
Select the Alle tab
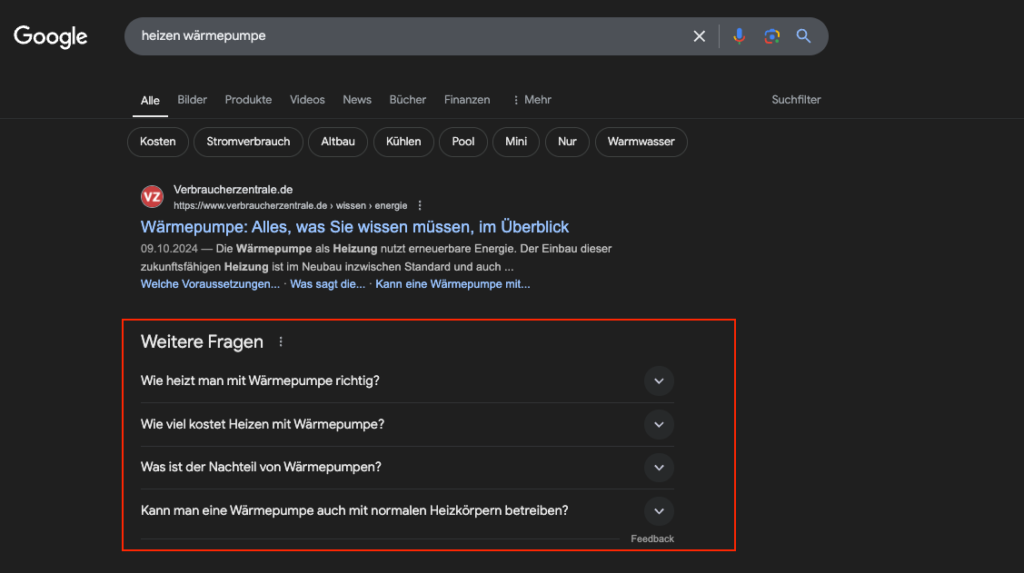point(150,101)
